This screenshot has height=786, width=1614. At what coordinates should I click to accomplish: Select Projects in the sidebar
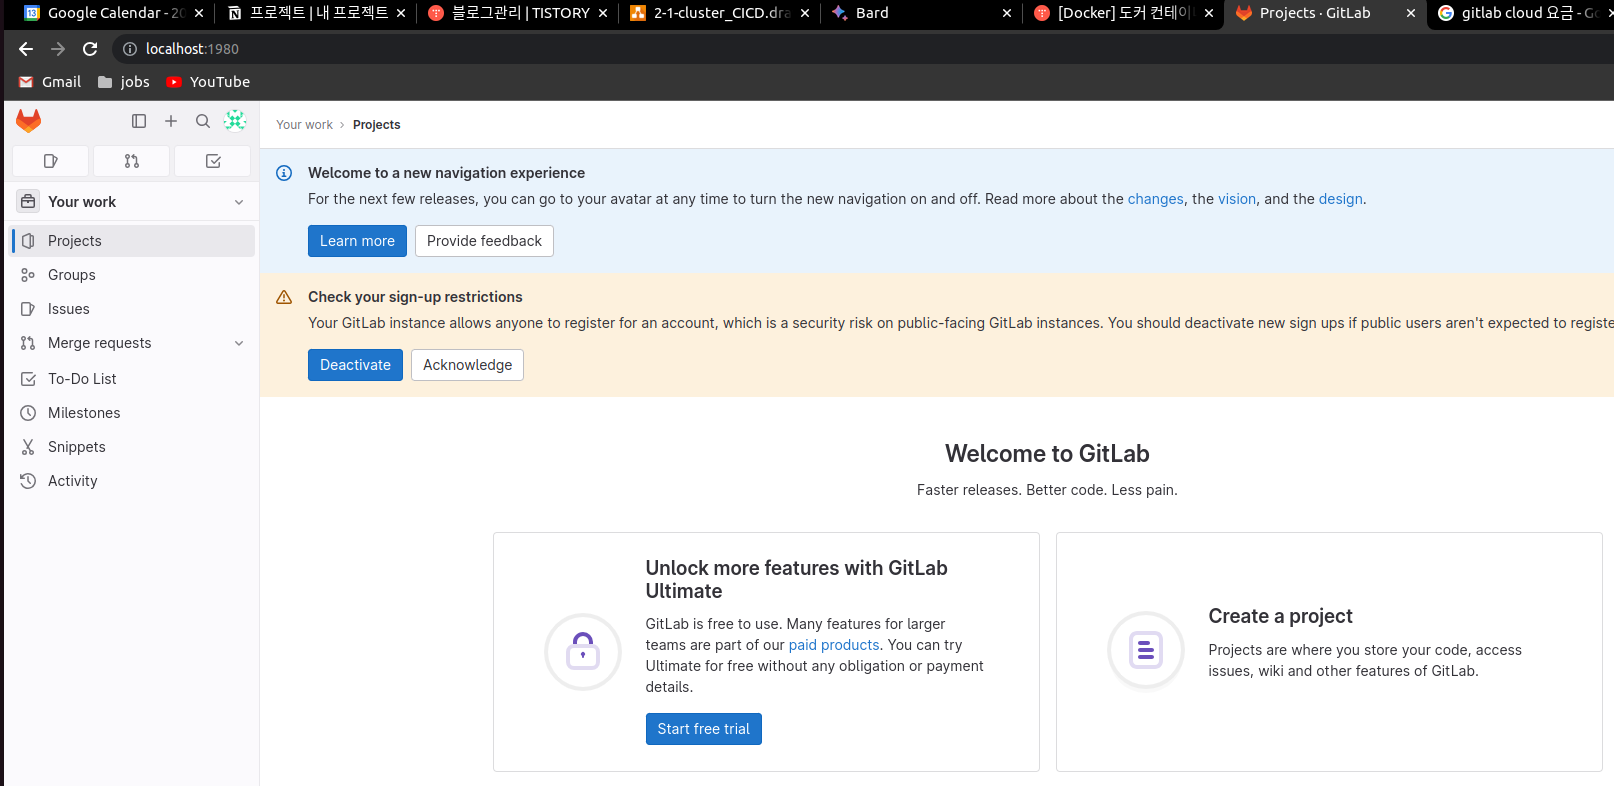coord(133,241)
